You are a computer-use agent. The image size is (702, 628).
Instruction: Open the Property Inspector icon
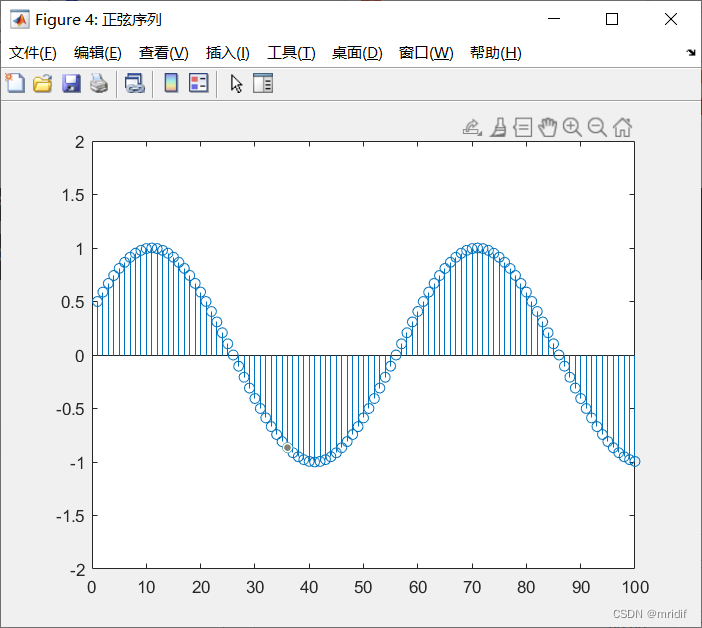[263, 83]
